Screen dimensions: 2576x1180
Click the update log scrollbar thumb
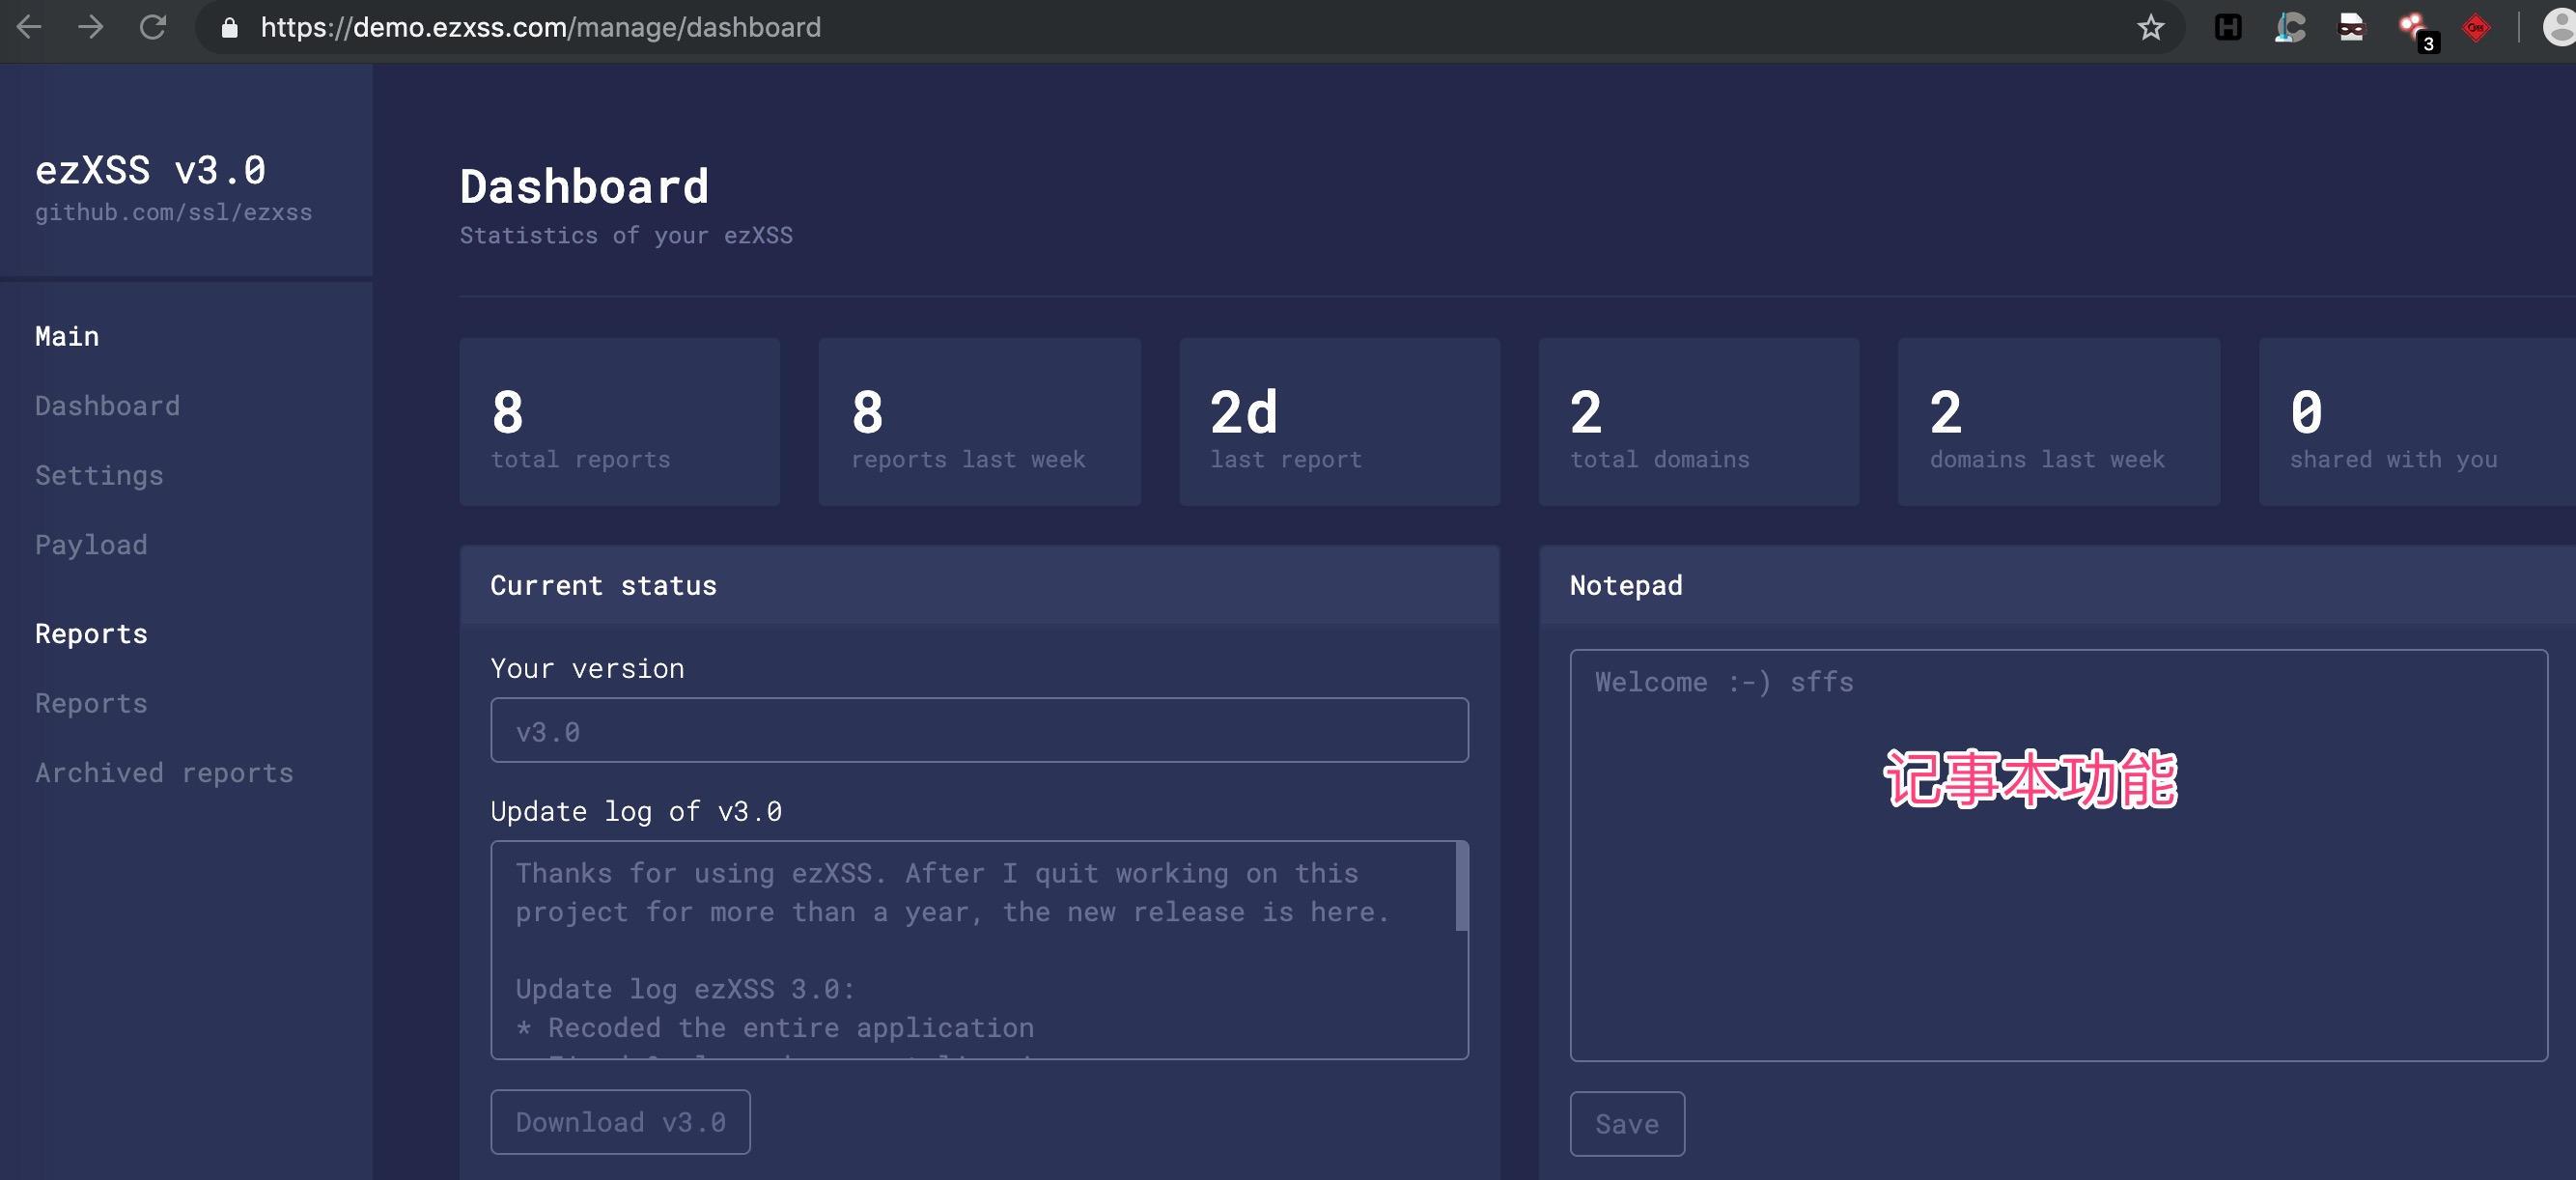[x=1462, y=888]
